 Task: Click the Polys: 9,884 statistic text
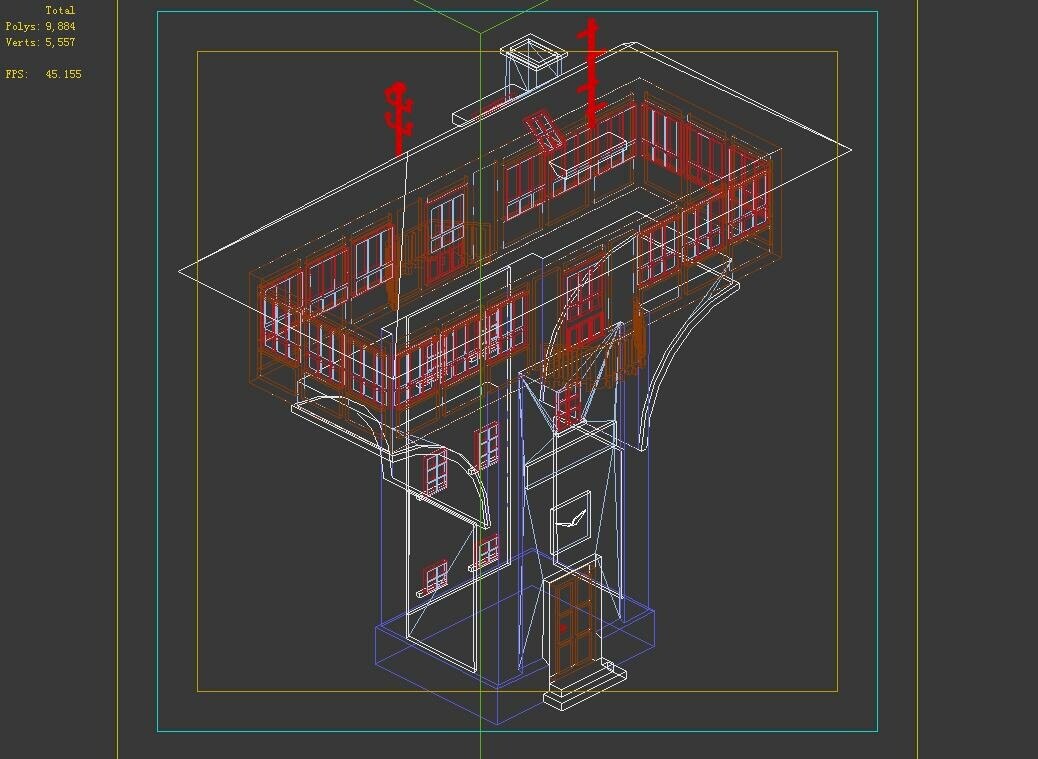pyautogui.click(x=41, y=24)
